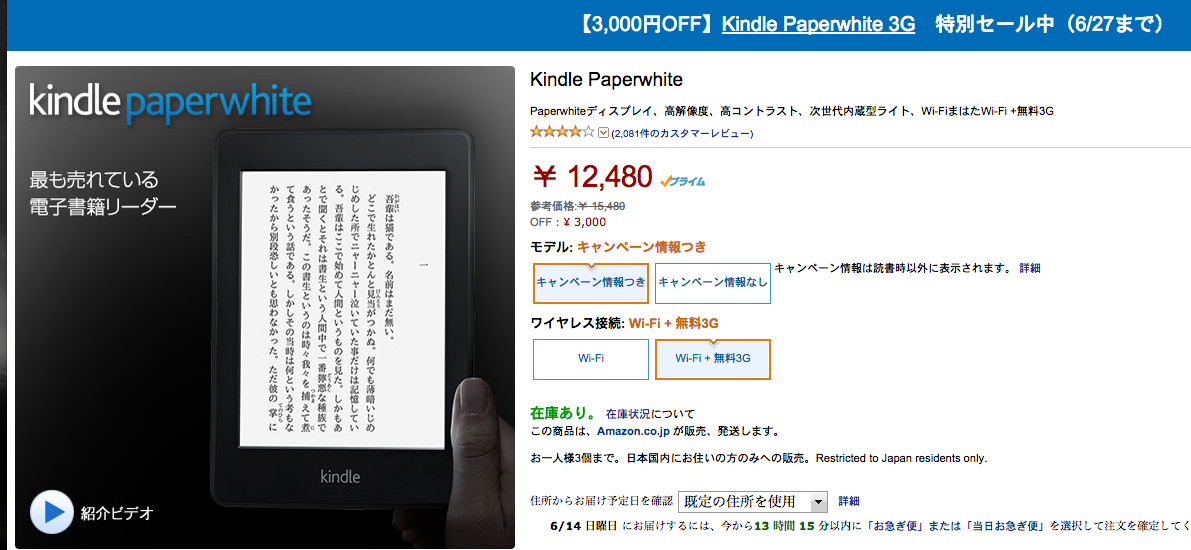Select the キャンペーン情報つき model option

pos(591,283)
